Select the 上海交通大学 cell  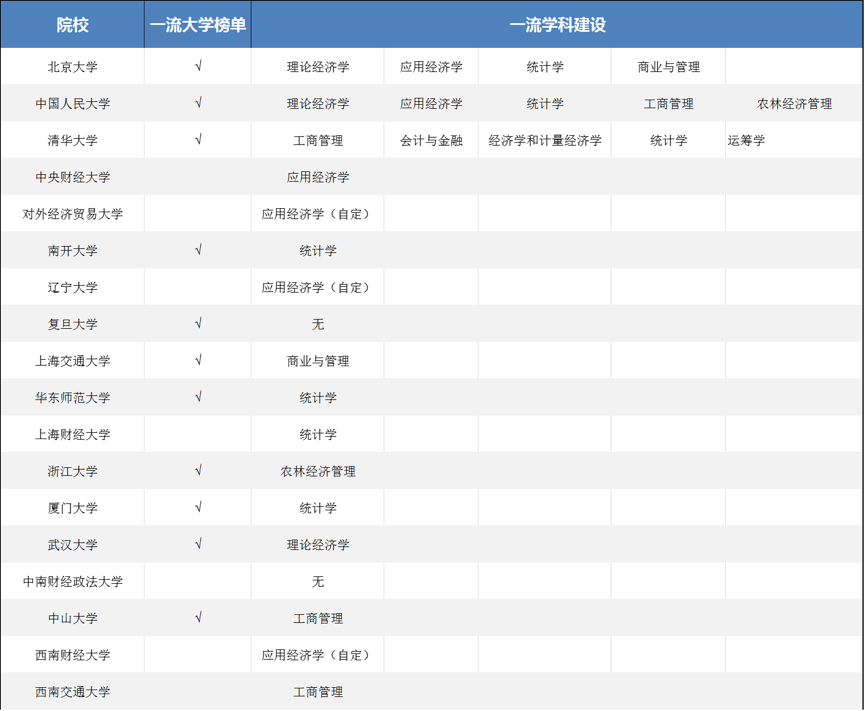pyautogui.click(x=72, y=361)
